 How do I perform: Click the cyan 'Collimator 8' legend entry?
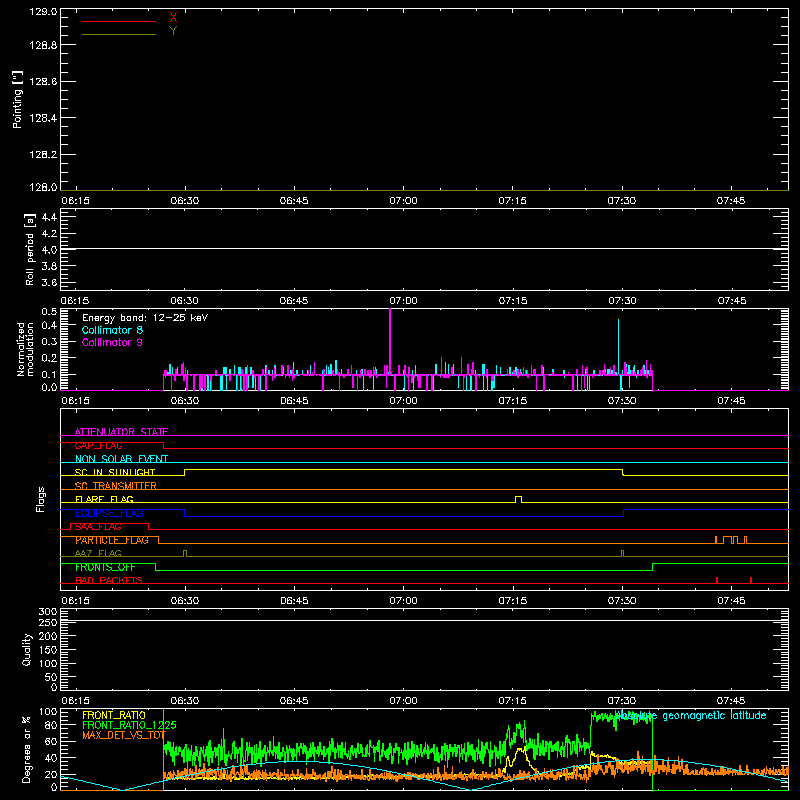112,330
